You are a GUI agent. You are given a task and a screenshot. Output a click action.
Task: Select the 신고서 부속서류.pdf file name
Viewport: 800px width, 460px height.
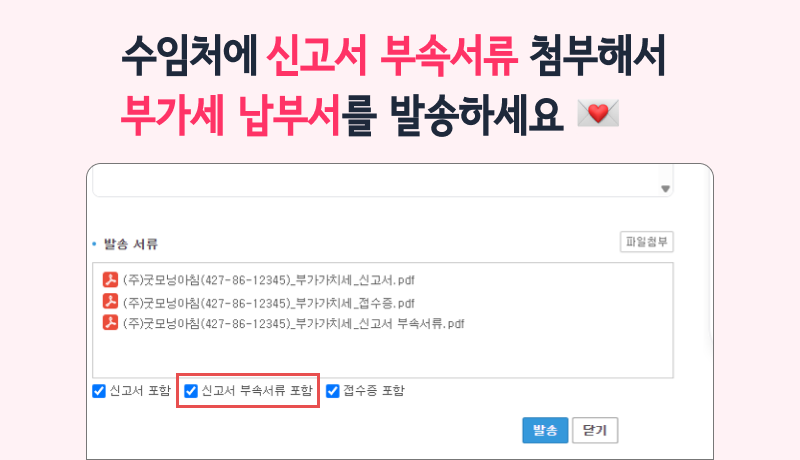pos(294,323)
